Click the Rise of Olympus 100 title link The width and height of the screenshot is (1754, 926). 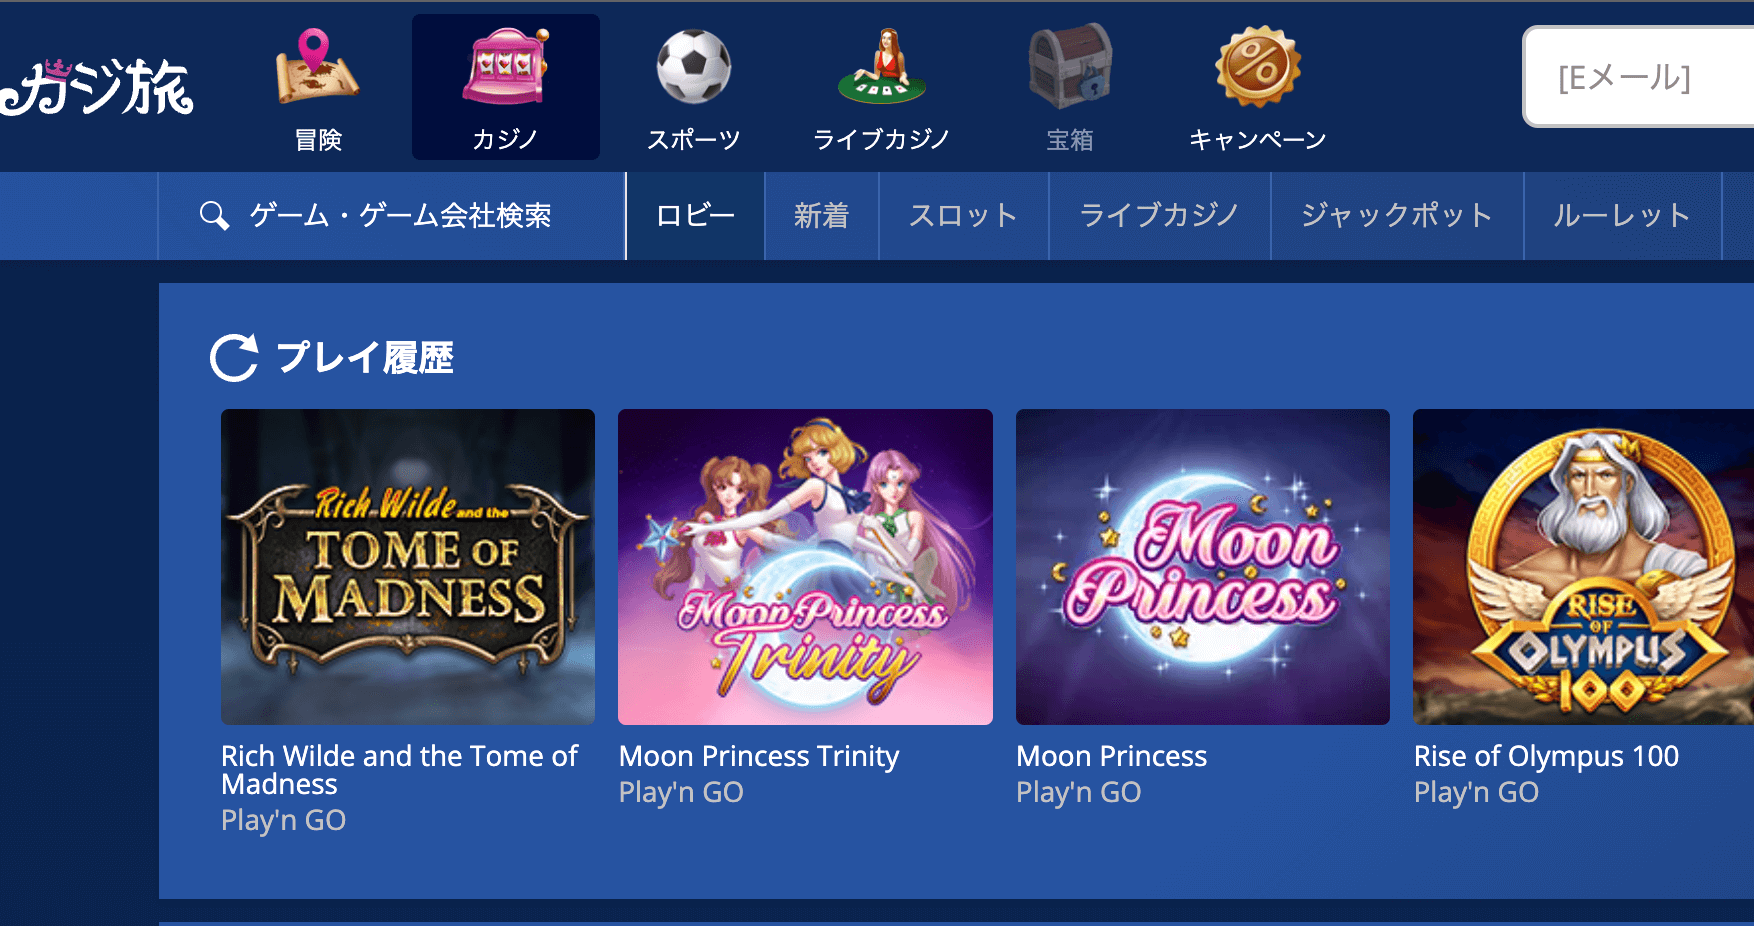click(x=1546, y=757)
